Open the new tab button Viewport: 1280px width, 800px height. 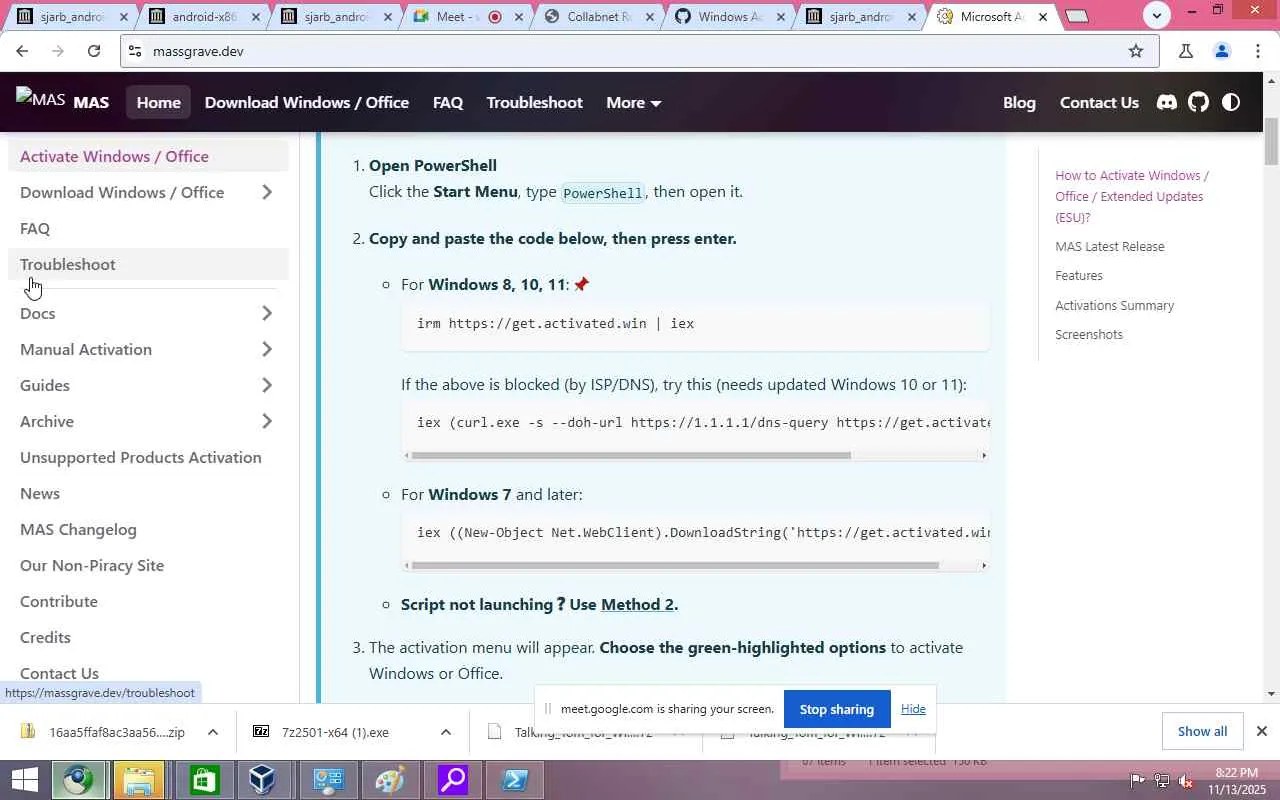pyautogui.click(x=1076, y=16)
